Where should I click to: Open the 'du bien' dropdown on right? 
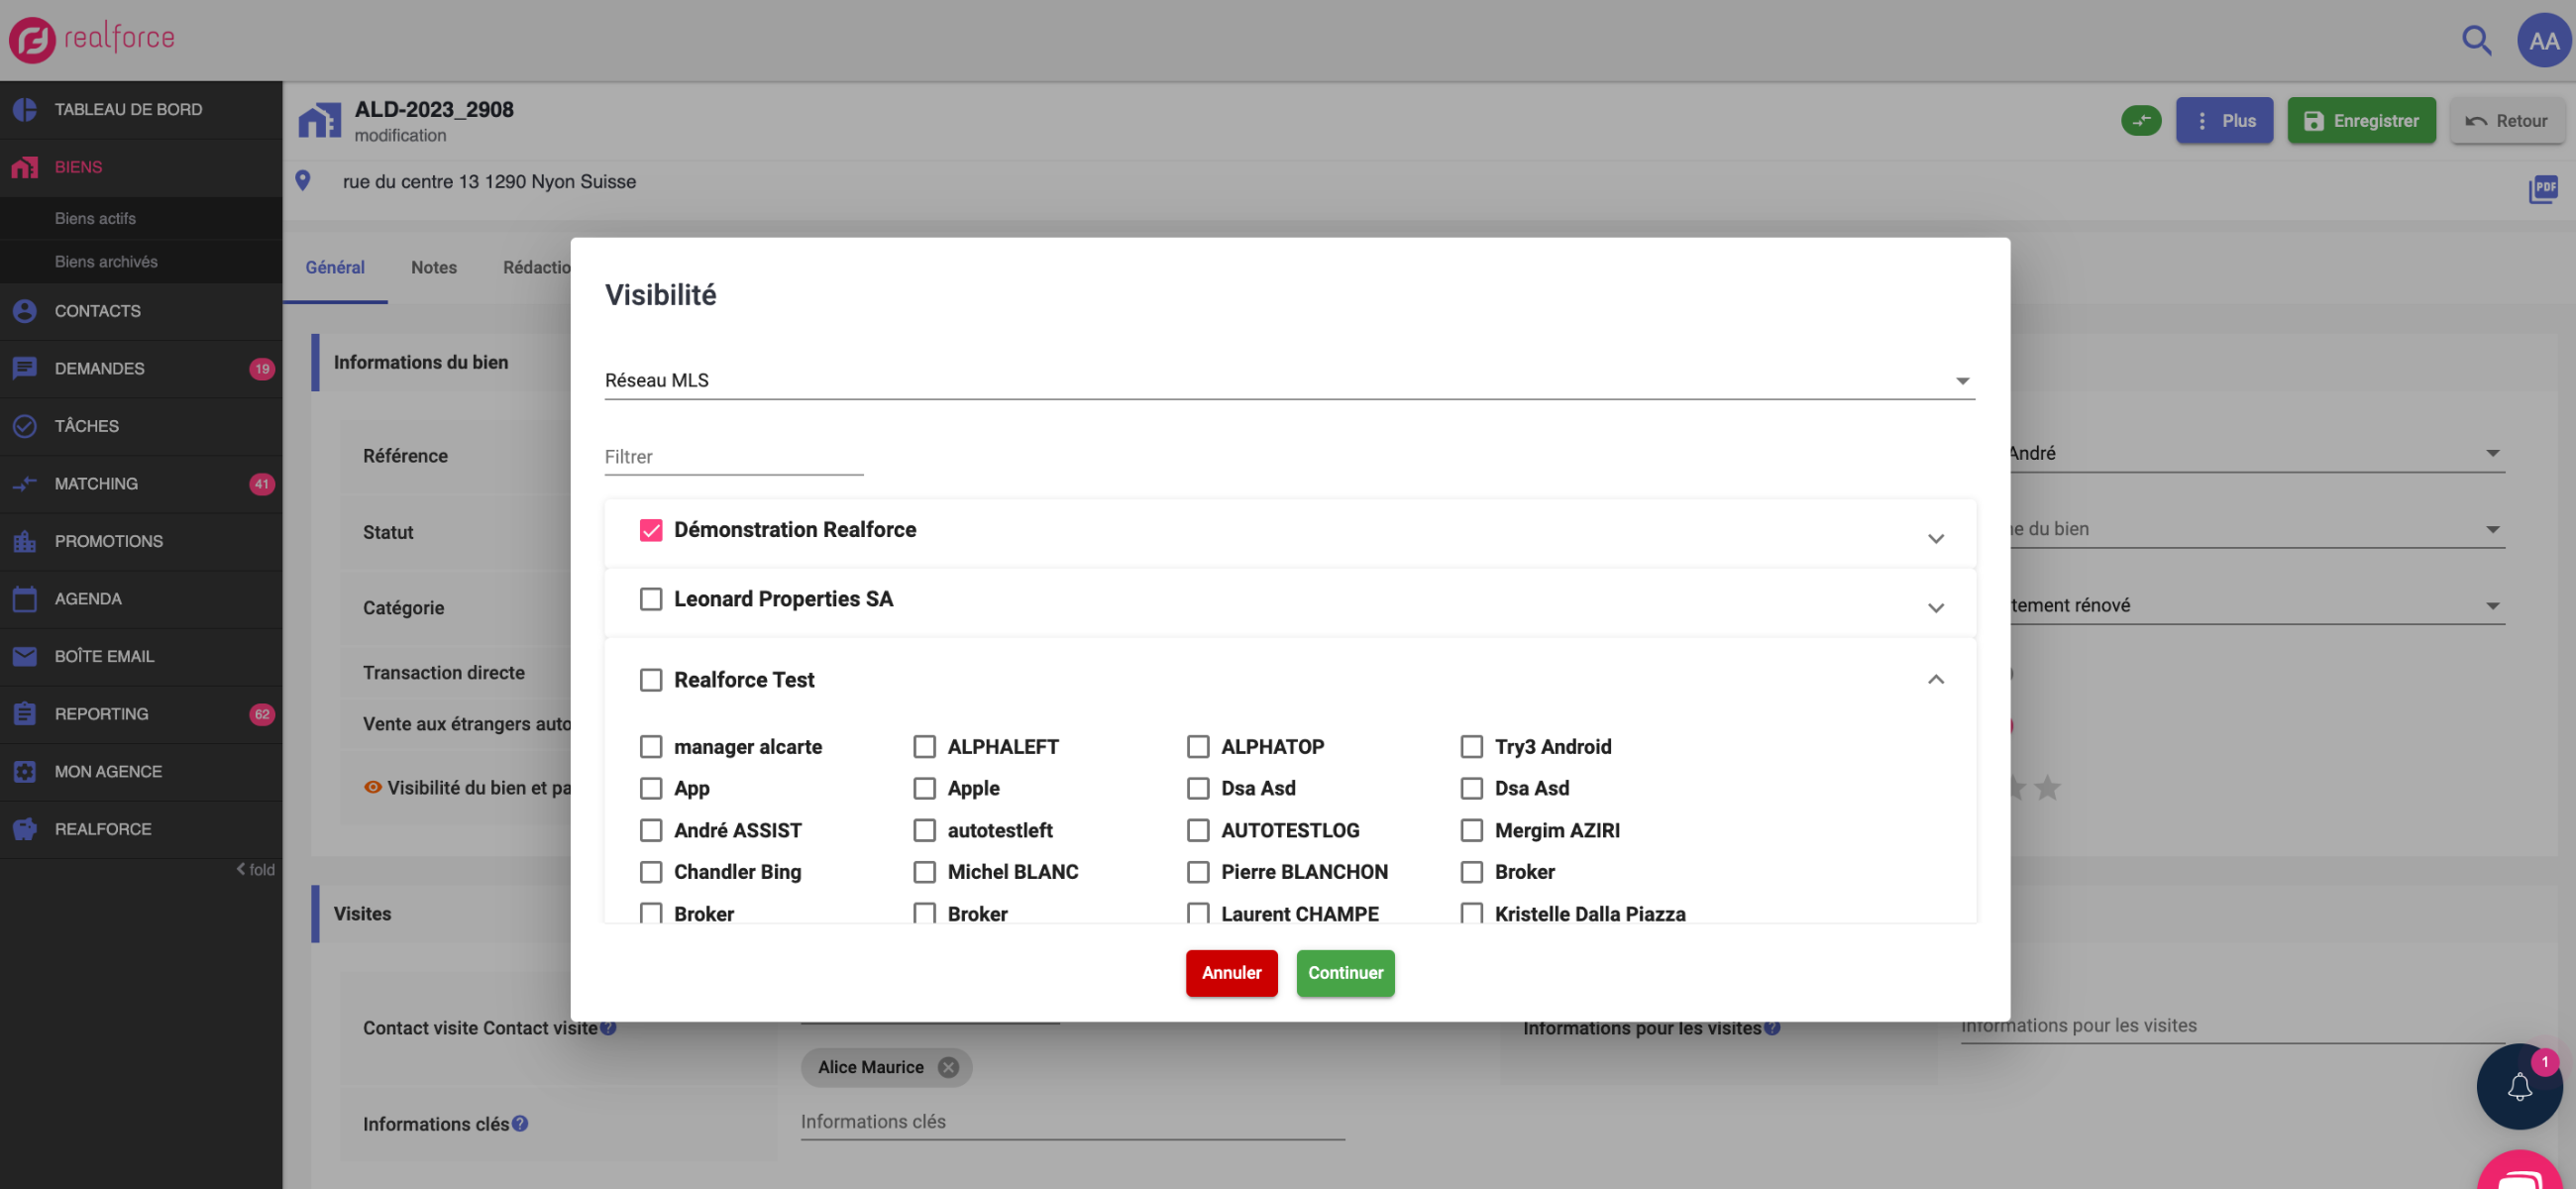[x=2257, y=529]
